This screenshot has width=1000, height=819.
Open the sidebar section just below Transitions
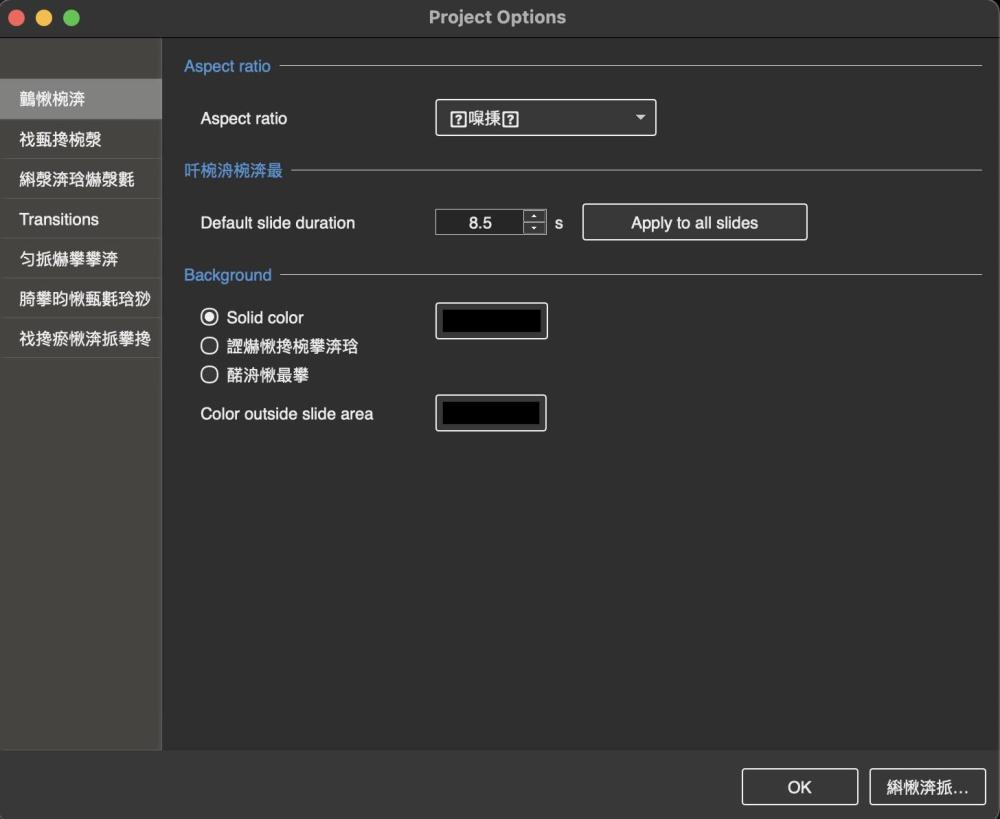pyautogui.click(x=80, y=259)
